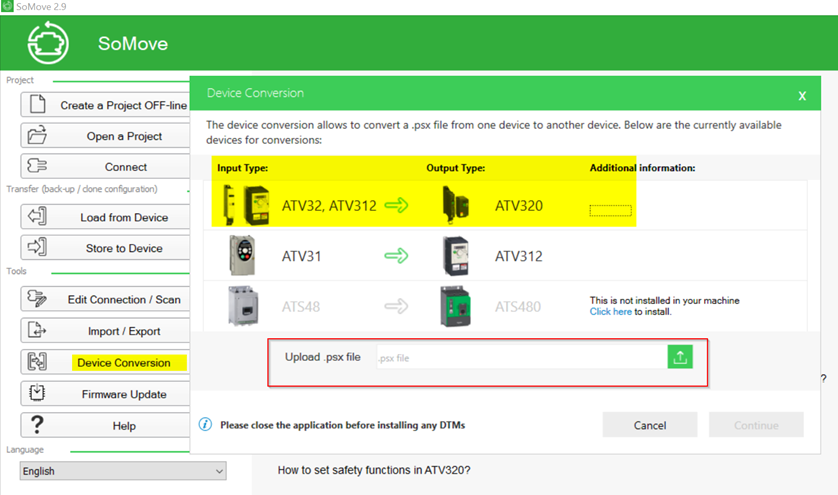The image size is (838, 495).
Task: Select the ATV320 output type label
Action: (518, 205)
